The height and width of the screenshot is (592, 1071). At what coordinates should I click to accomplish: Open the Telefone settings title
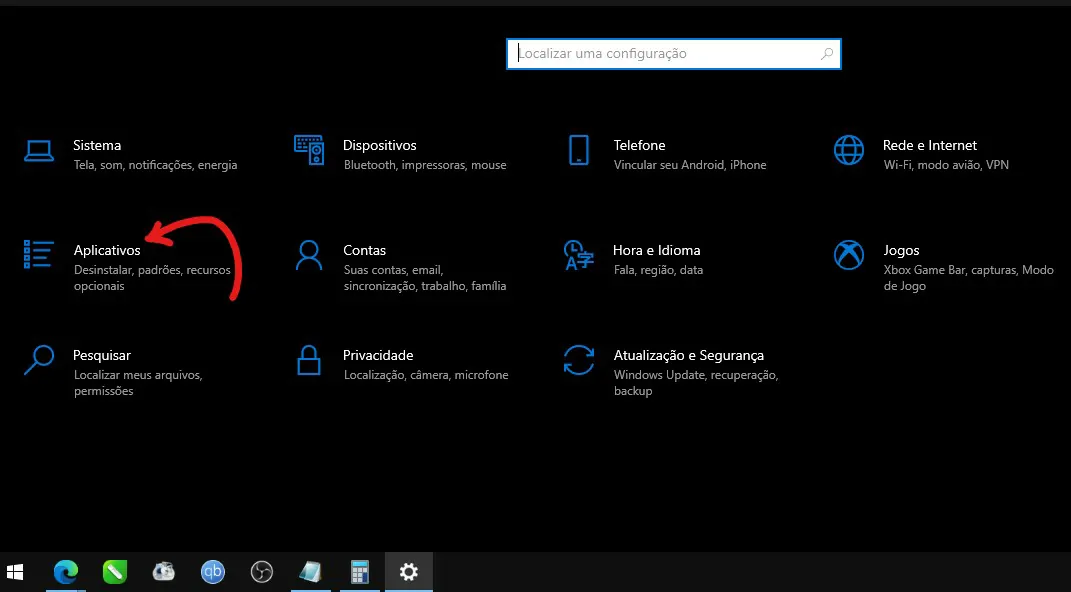click(639, 145)
